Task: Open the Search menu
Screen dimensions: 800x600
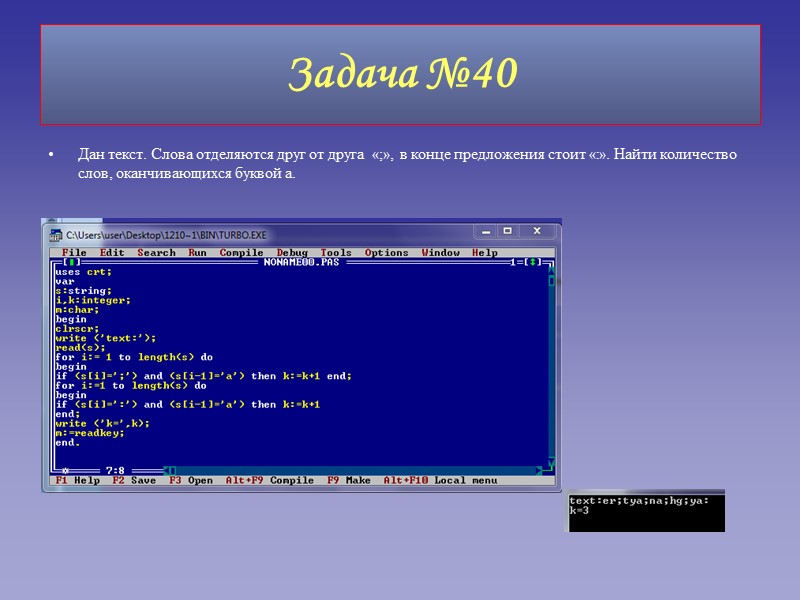Action: tap(156, 253)
